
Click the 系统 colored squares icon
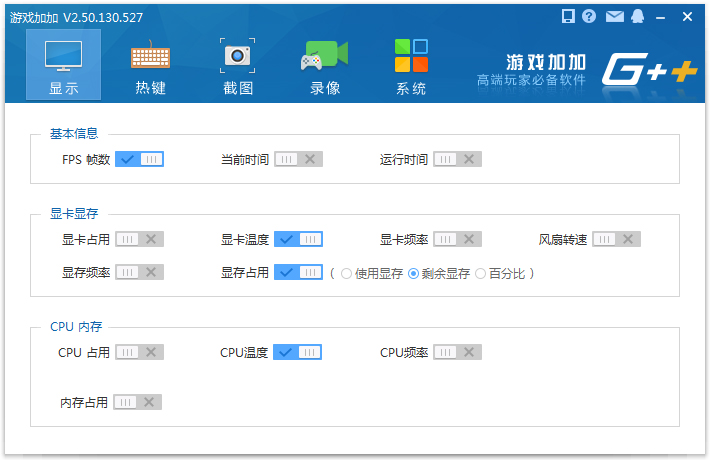(x=411, y=55)
